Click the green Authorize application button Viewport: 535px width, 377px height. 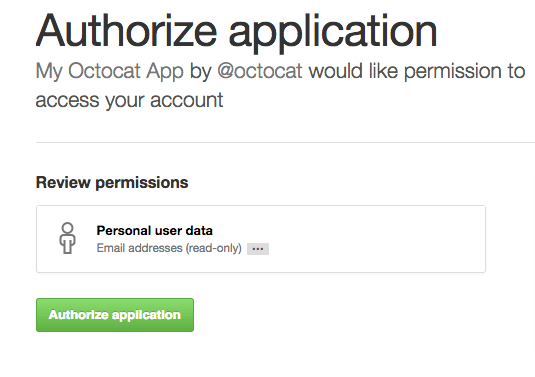click(115, 315)
